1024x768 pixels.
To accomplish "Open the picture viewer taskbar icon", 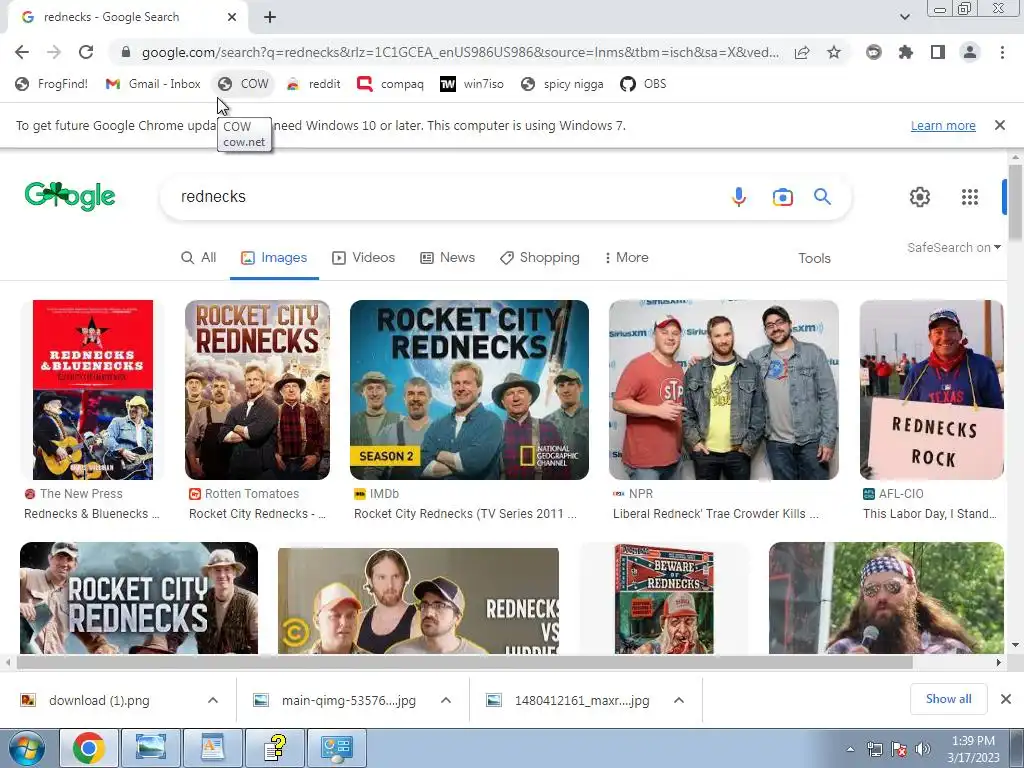I will [151, 748].
